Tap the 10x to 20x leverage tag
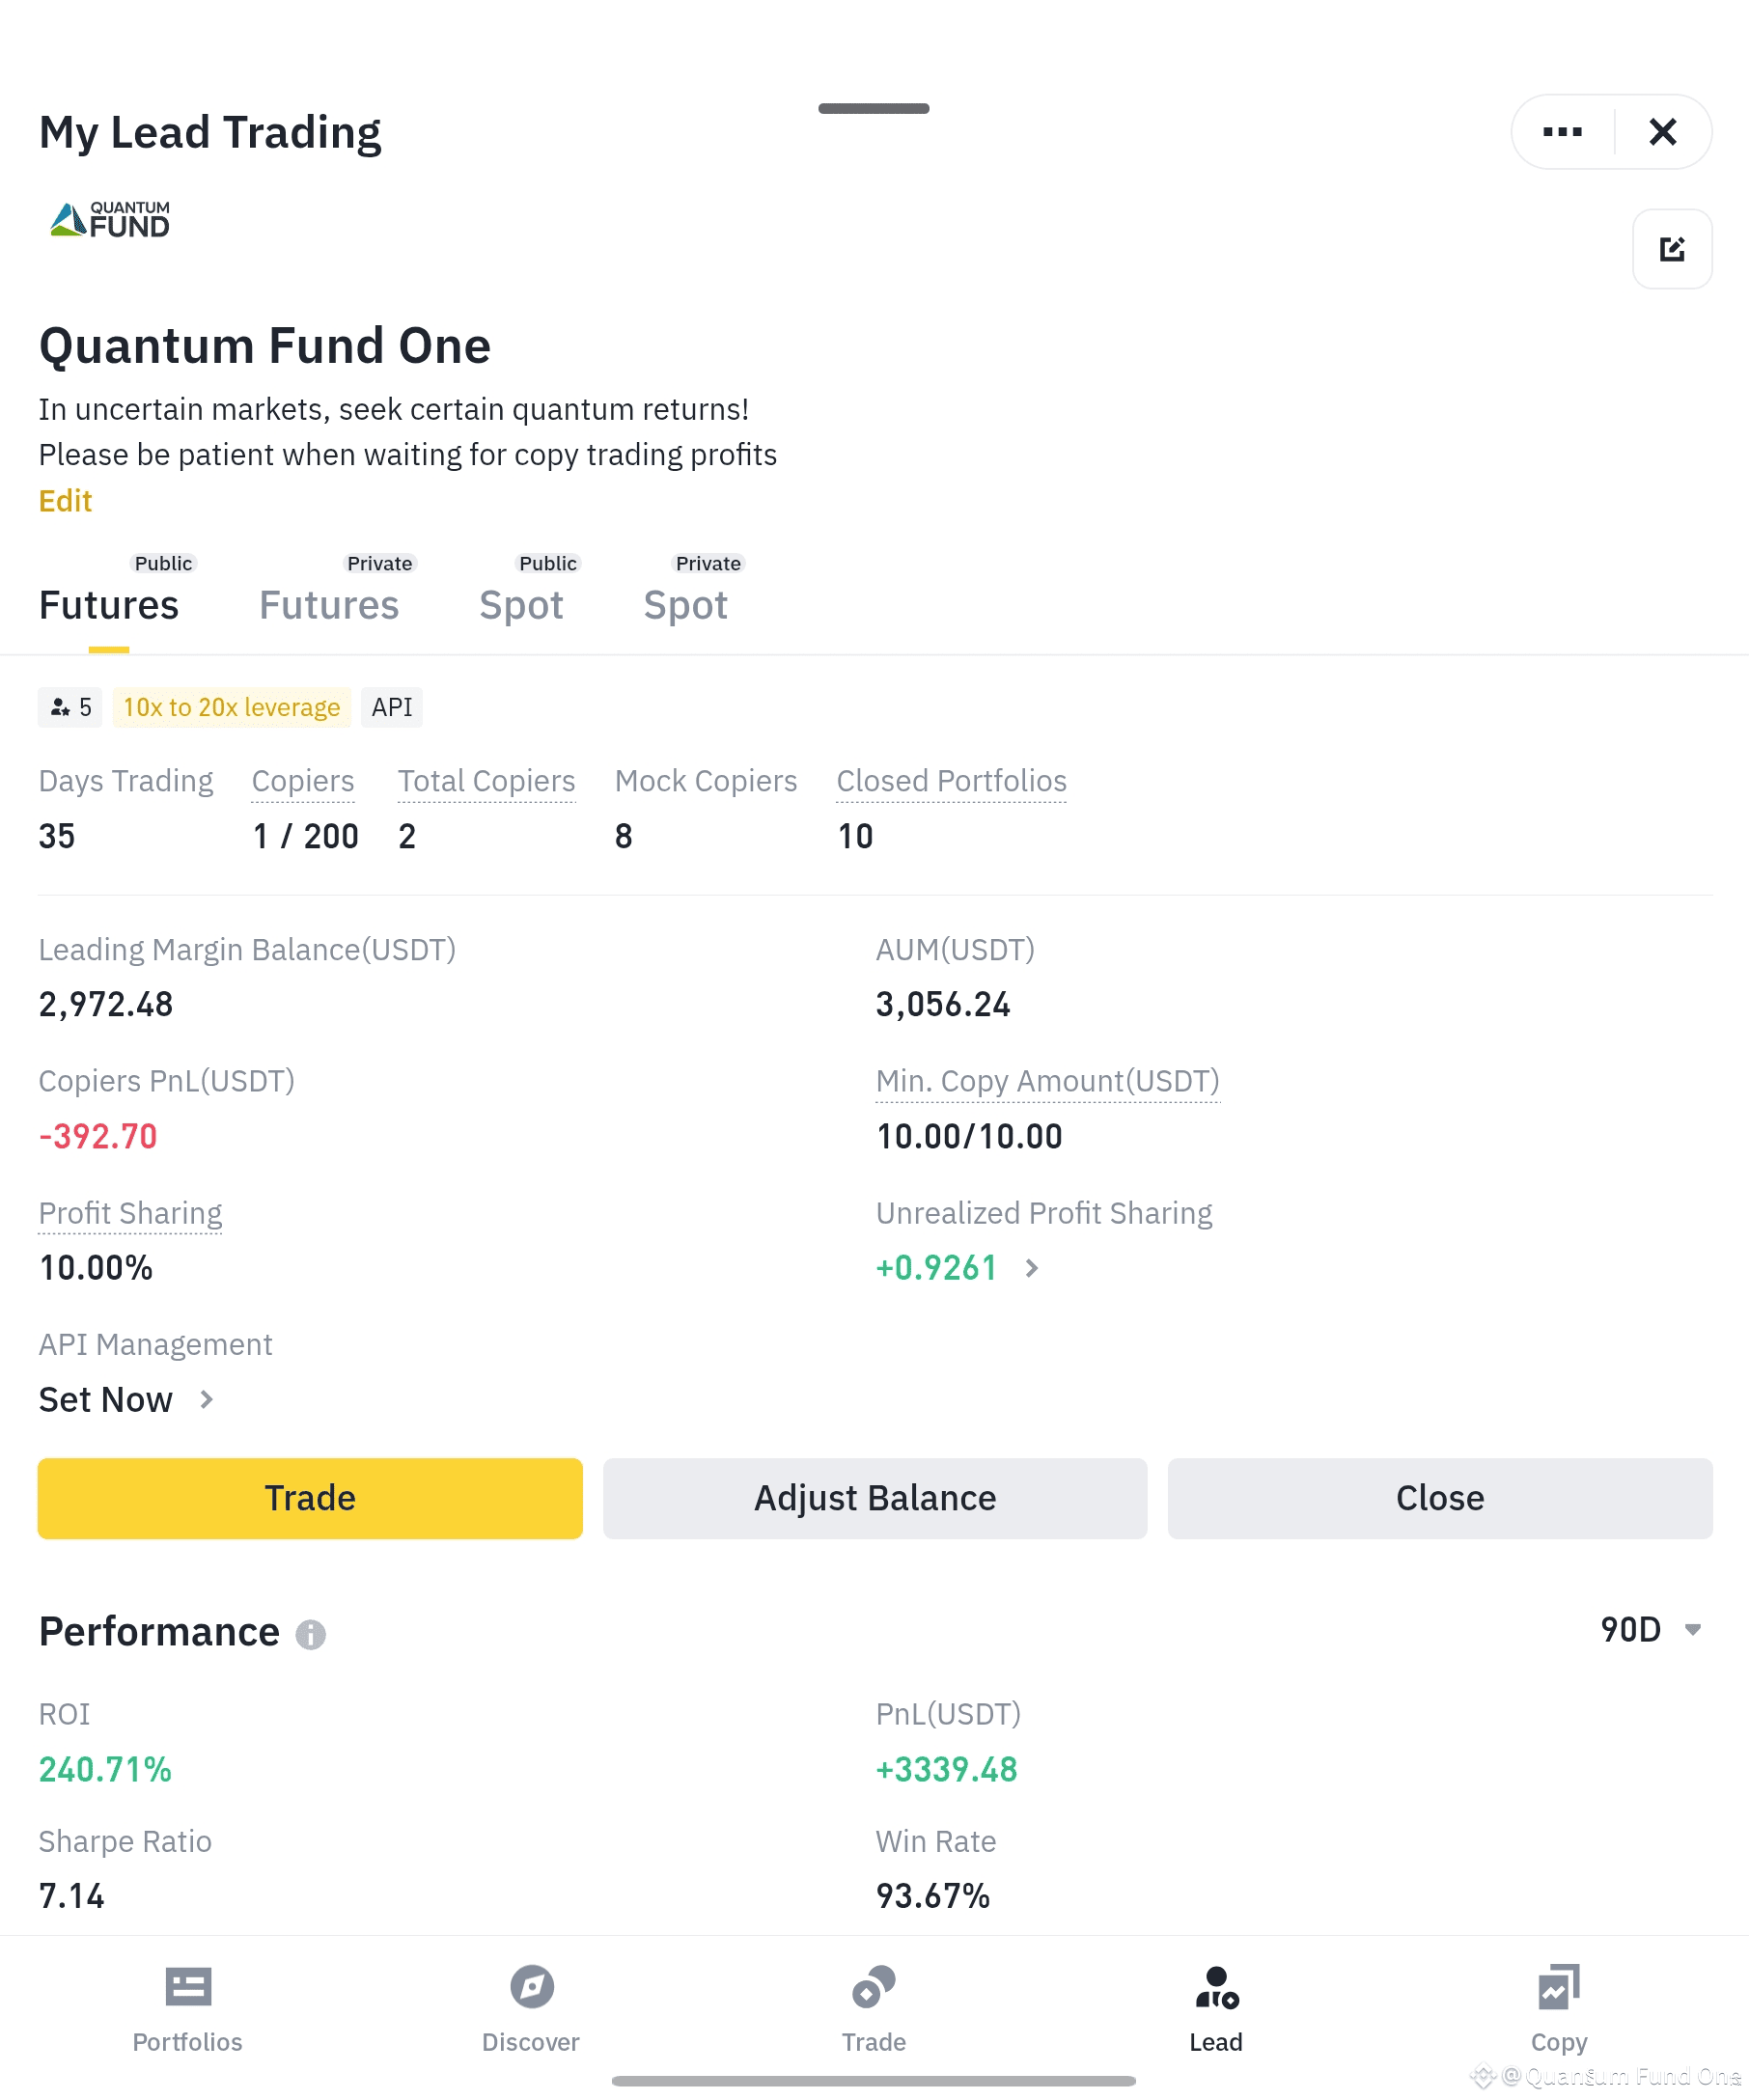 point(231,707)
